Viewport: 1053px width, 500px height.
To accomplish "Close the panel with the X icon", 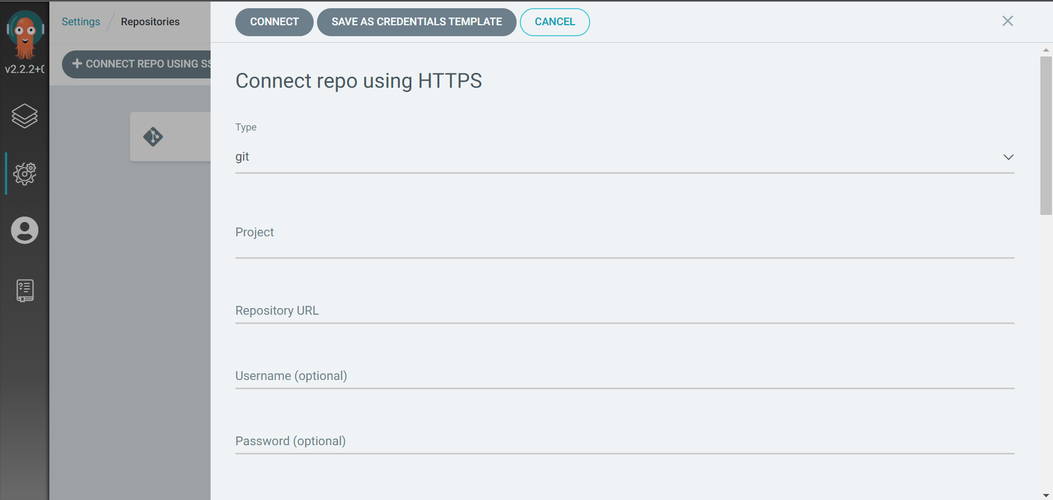I will (x=1007, y=21).
